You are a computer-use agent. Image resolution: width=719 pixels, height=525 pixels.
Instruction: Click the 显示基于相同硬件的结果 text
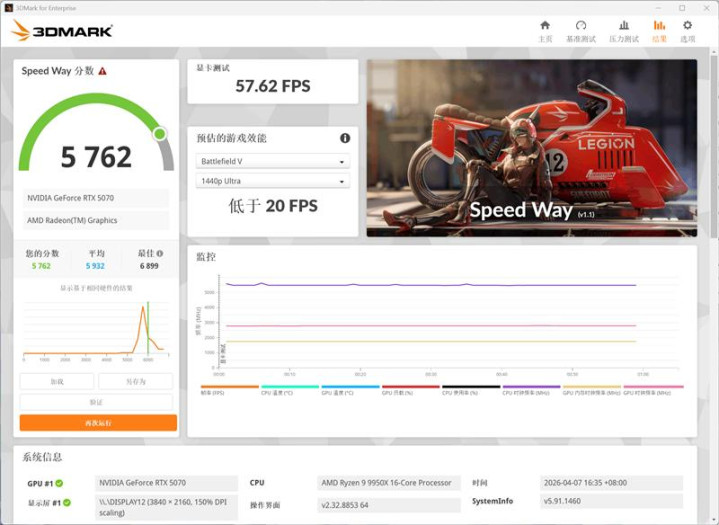tap(96, 288)
